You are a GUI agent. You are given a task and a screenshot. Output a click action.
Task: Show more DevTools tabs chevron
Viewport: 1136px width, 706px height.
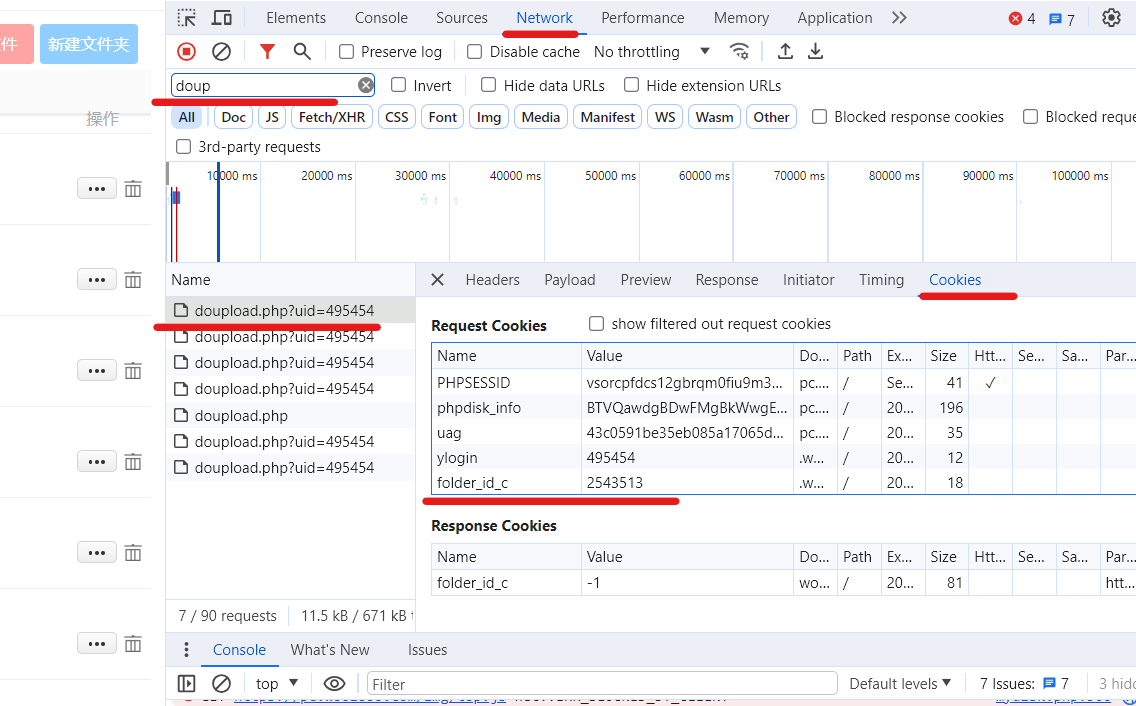(x=899, y=18)
